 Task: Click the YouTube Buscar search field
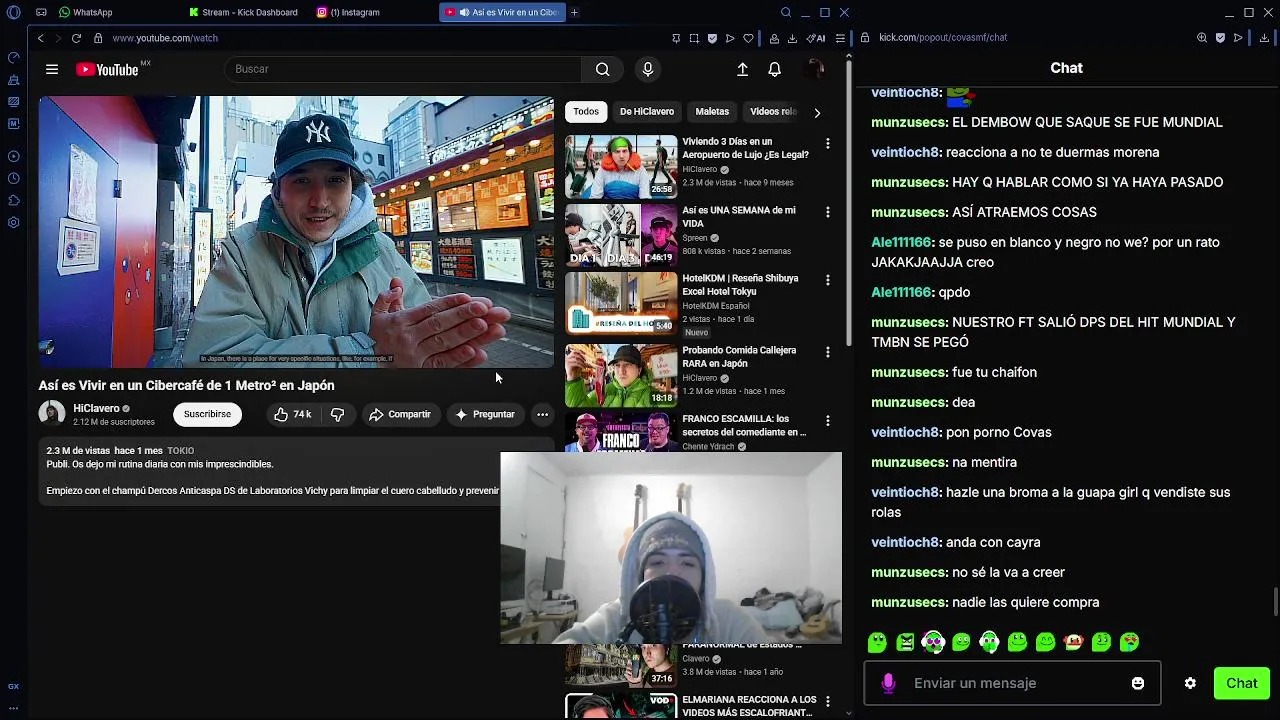pyautogui.click(x=403, y=69)
